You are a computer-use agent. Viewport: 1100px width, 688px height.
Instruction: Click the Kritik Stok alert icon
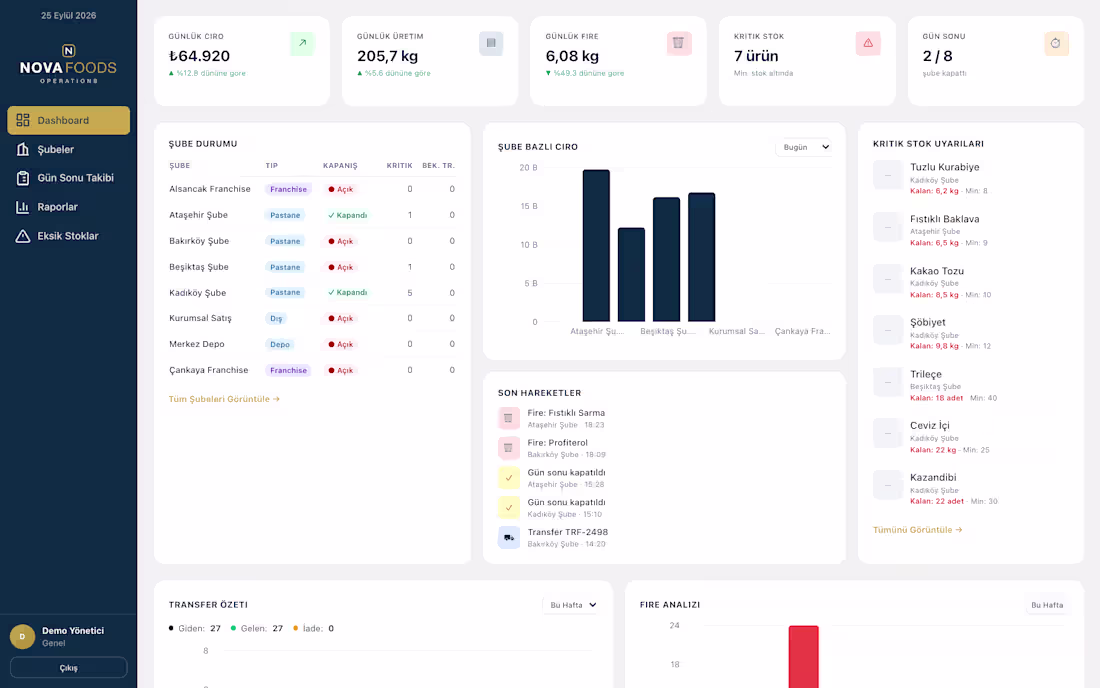click(868, 43)
